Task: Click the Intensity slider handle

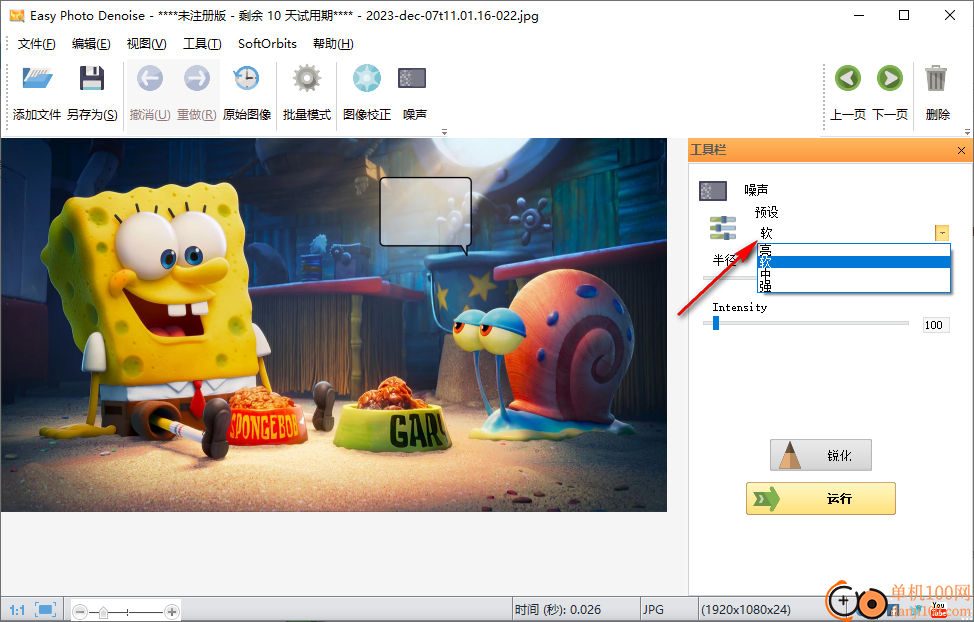Action: click(x=716, y=323)
